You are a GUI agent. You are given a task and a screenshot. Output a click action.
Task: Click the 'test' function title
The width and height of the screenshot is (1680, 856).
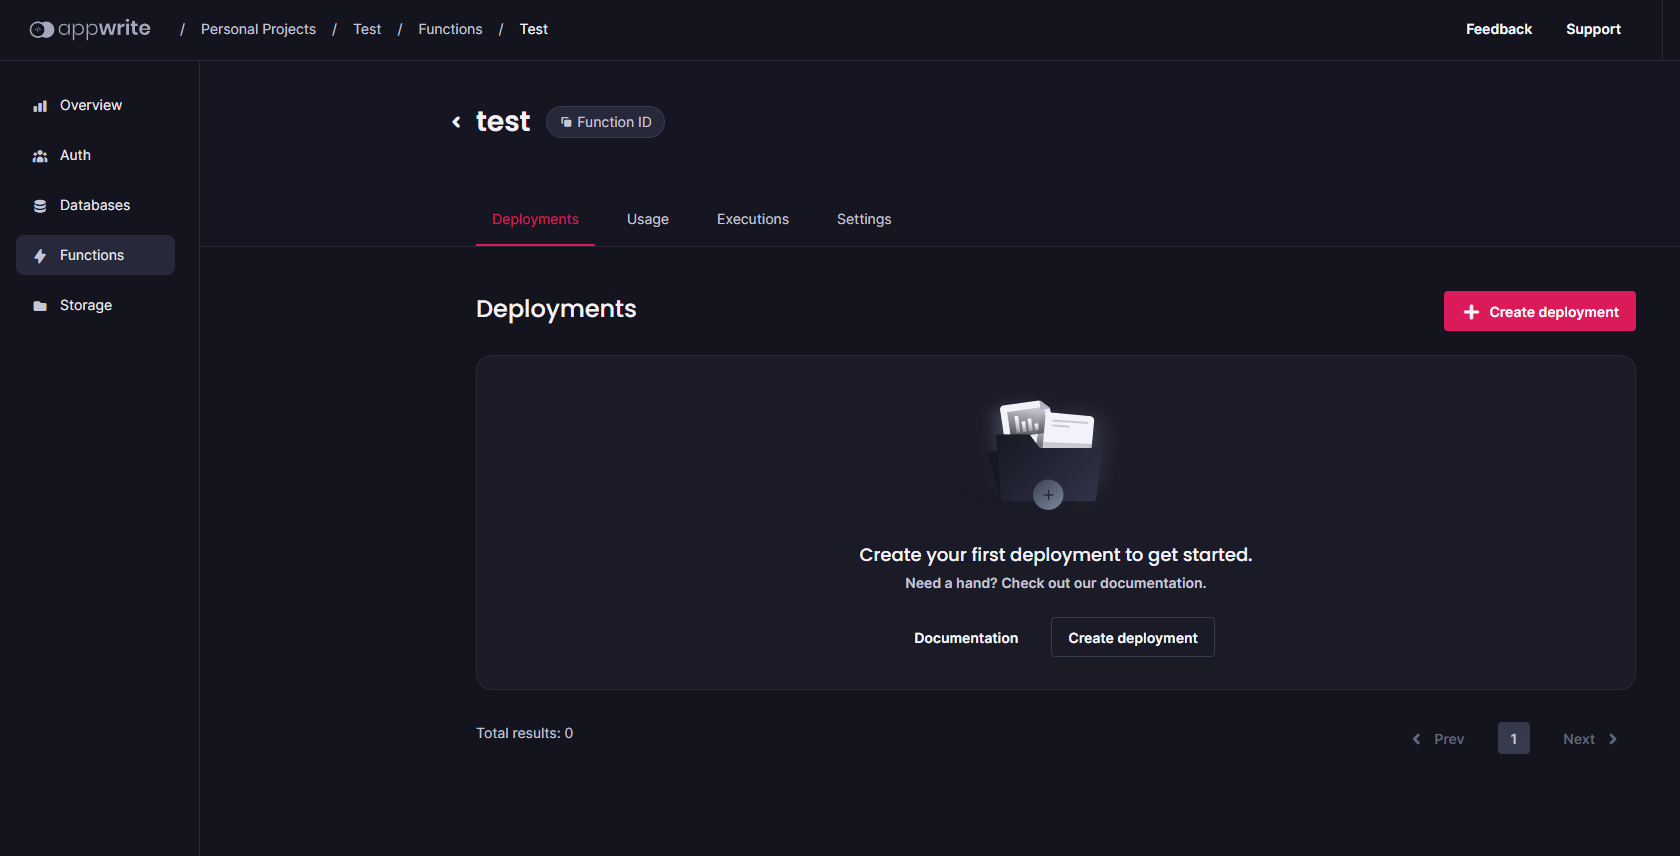[x=503, y=122]
